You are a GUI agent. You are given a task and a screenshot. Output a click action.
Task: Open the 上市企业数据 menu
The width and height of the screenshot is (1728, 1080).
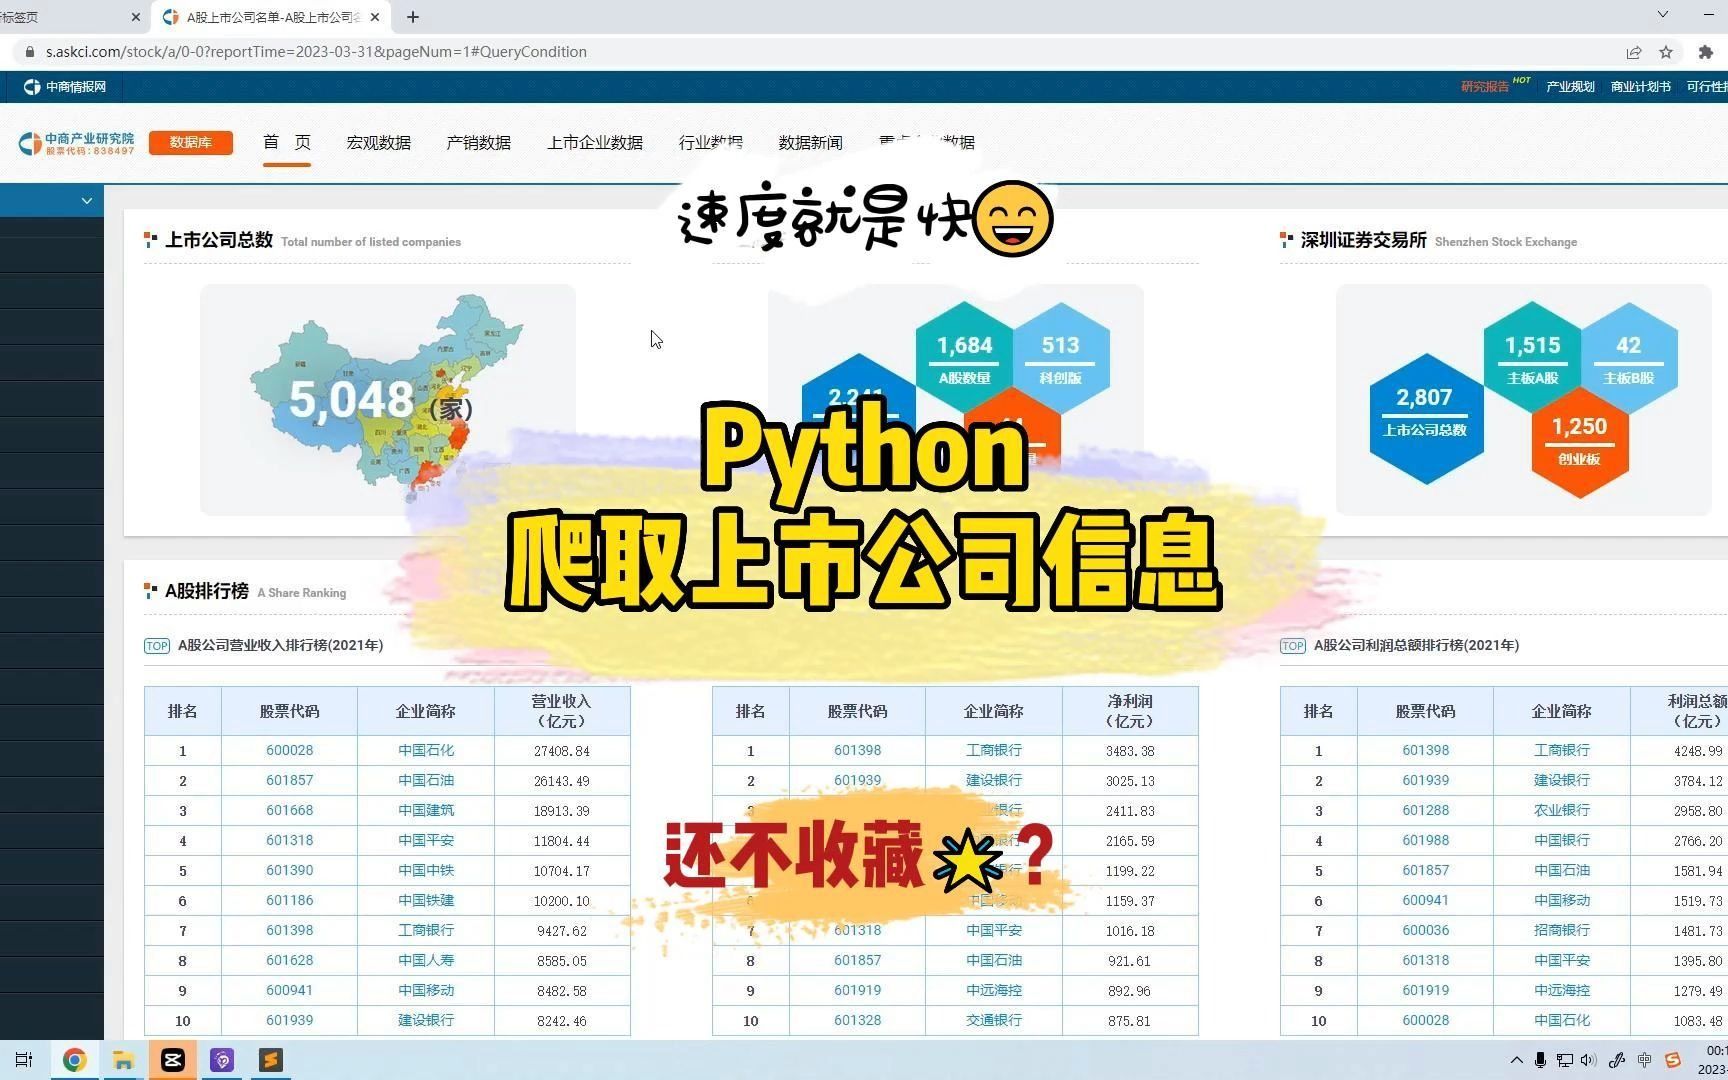click(595, 143)
